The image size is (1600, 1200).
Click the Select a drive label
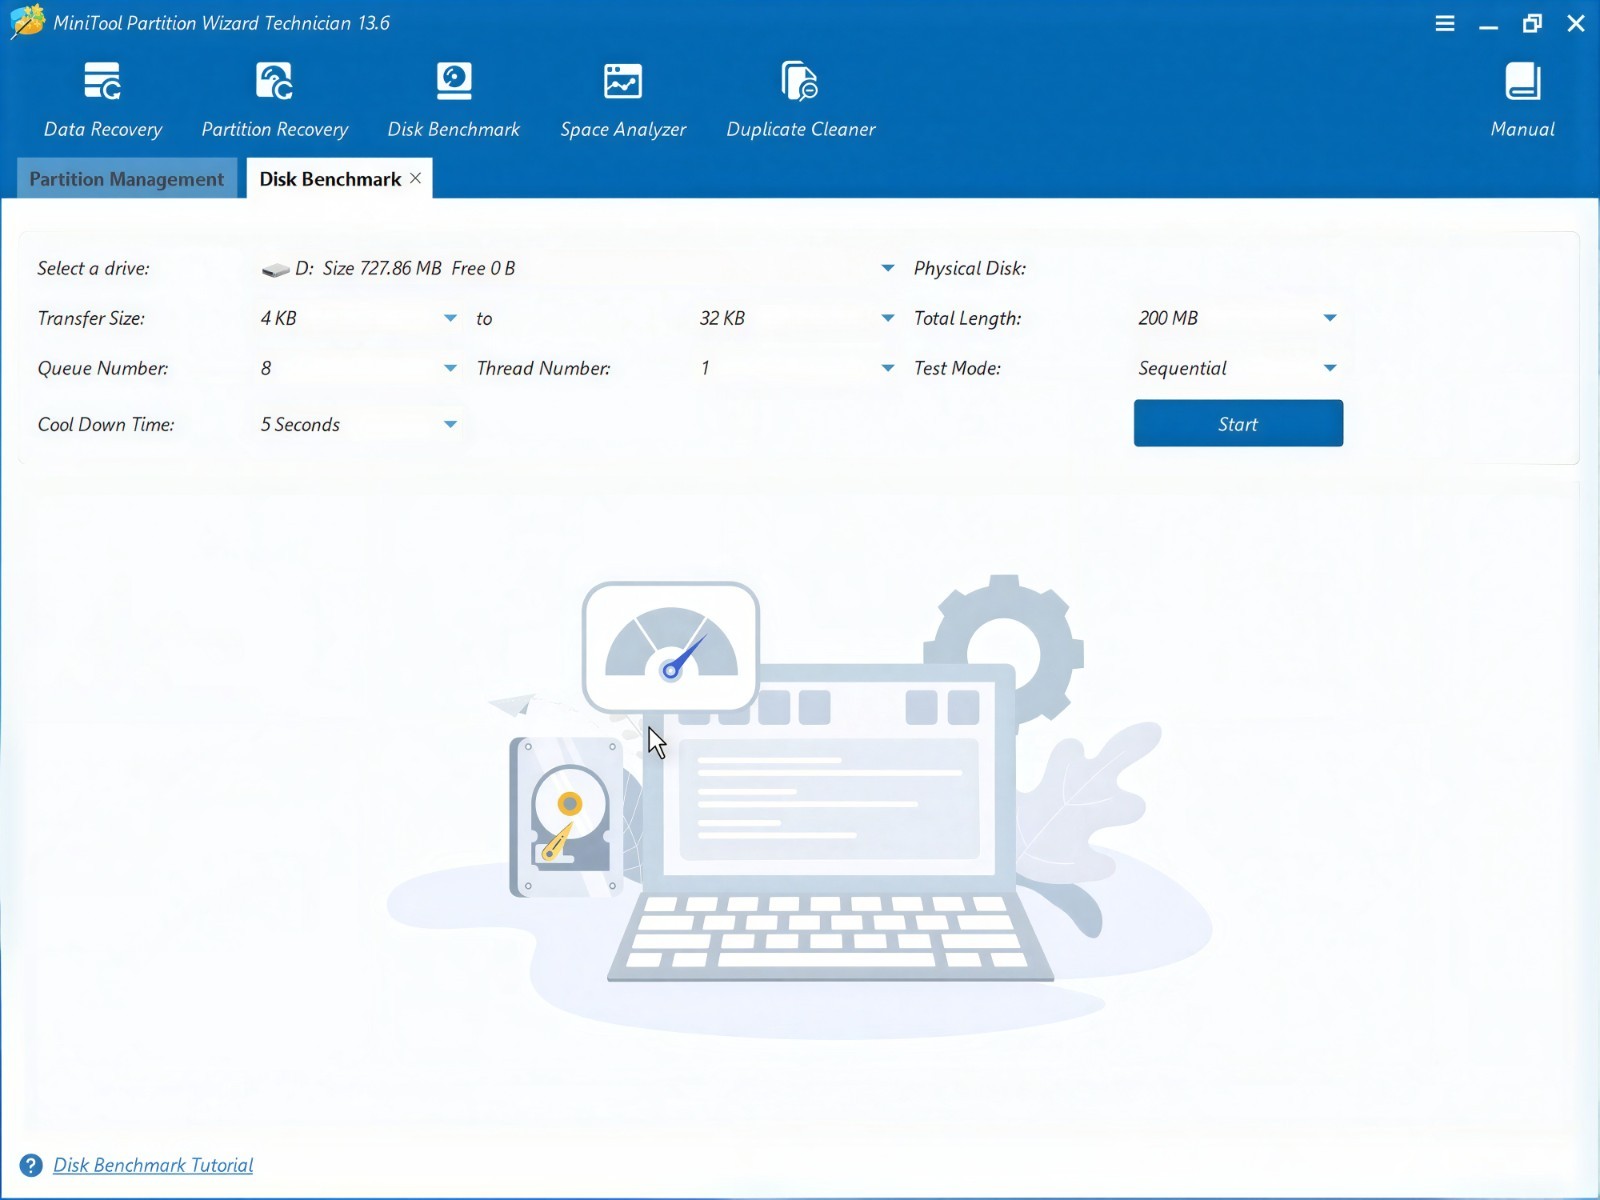point(93,268)
